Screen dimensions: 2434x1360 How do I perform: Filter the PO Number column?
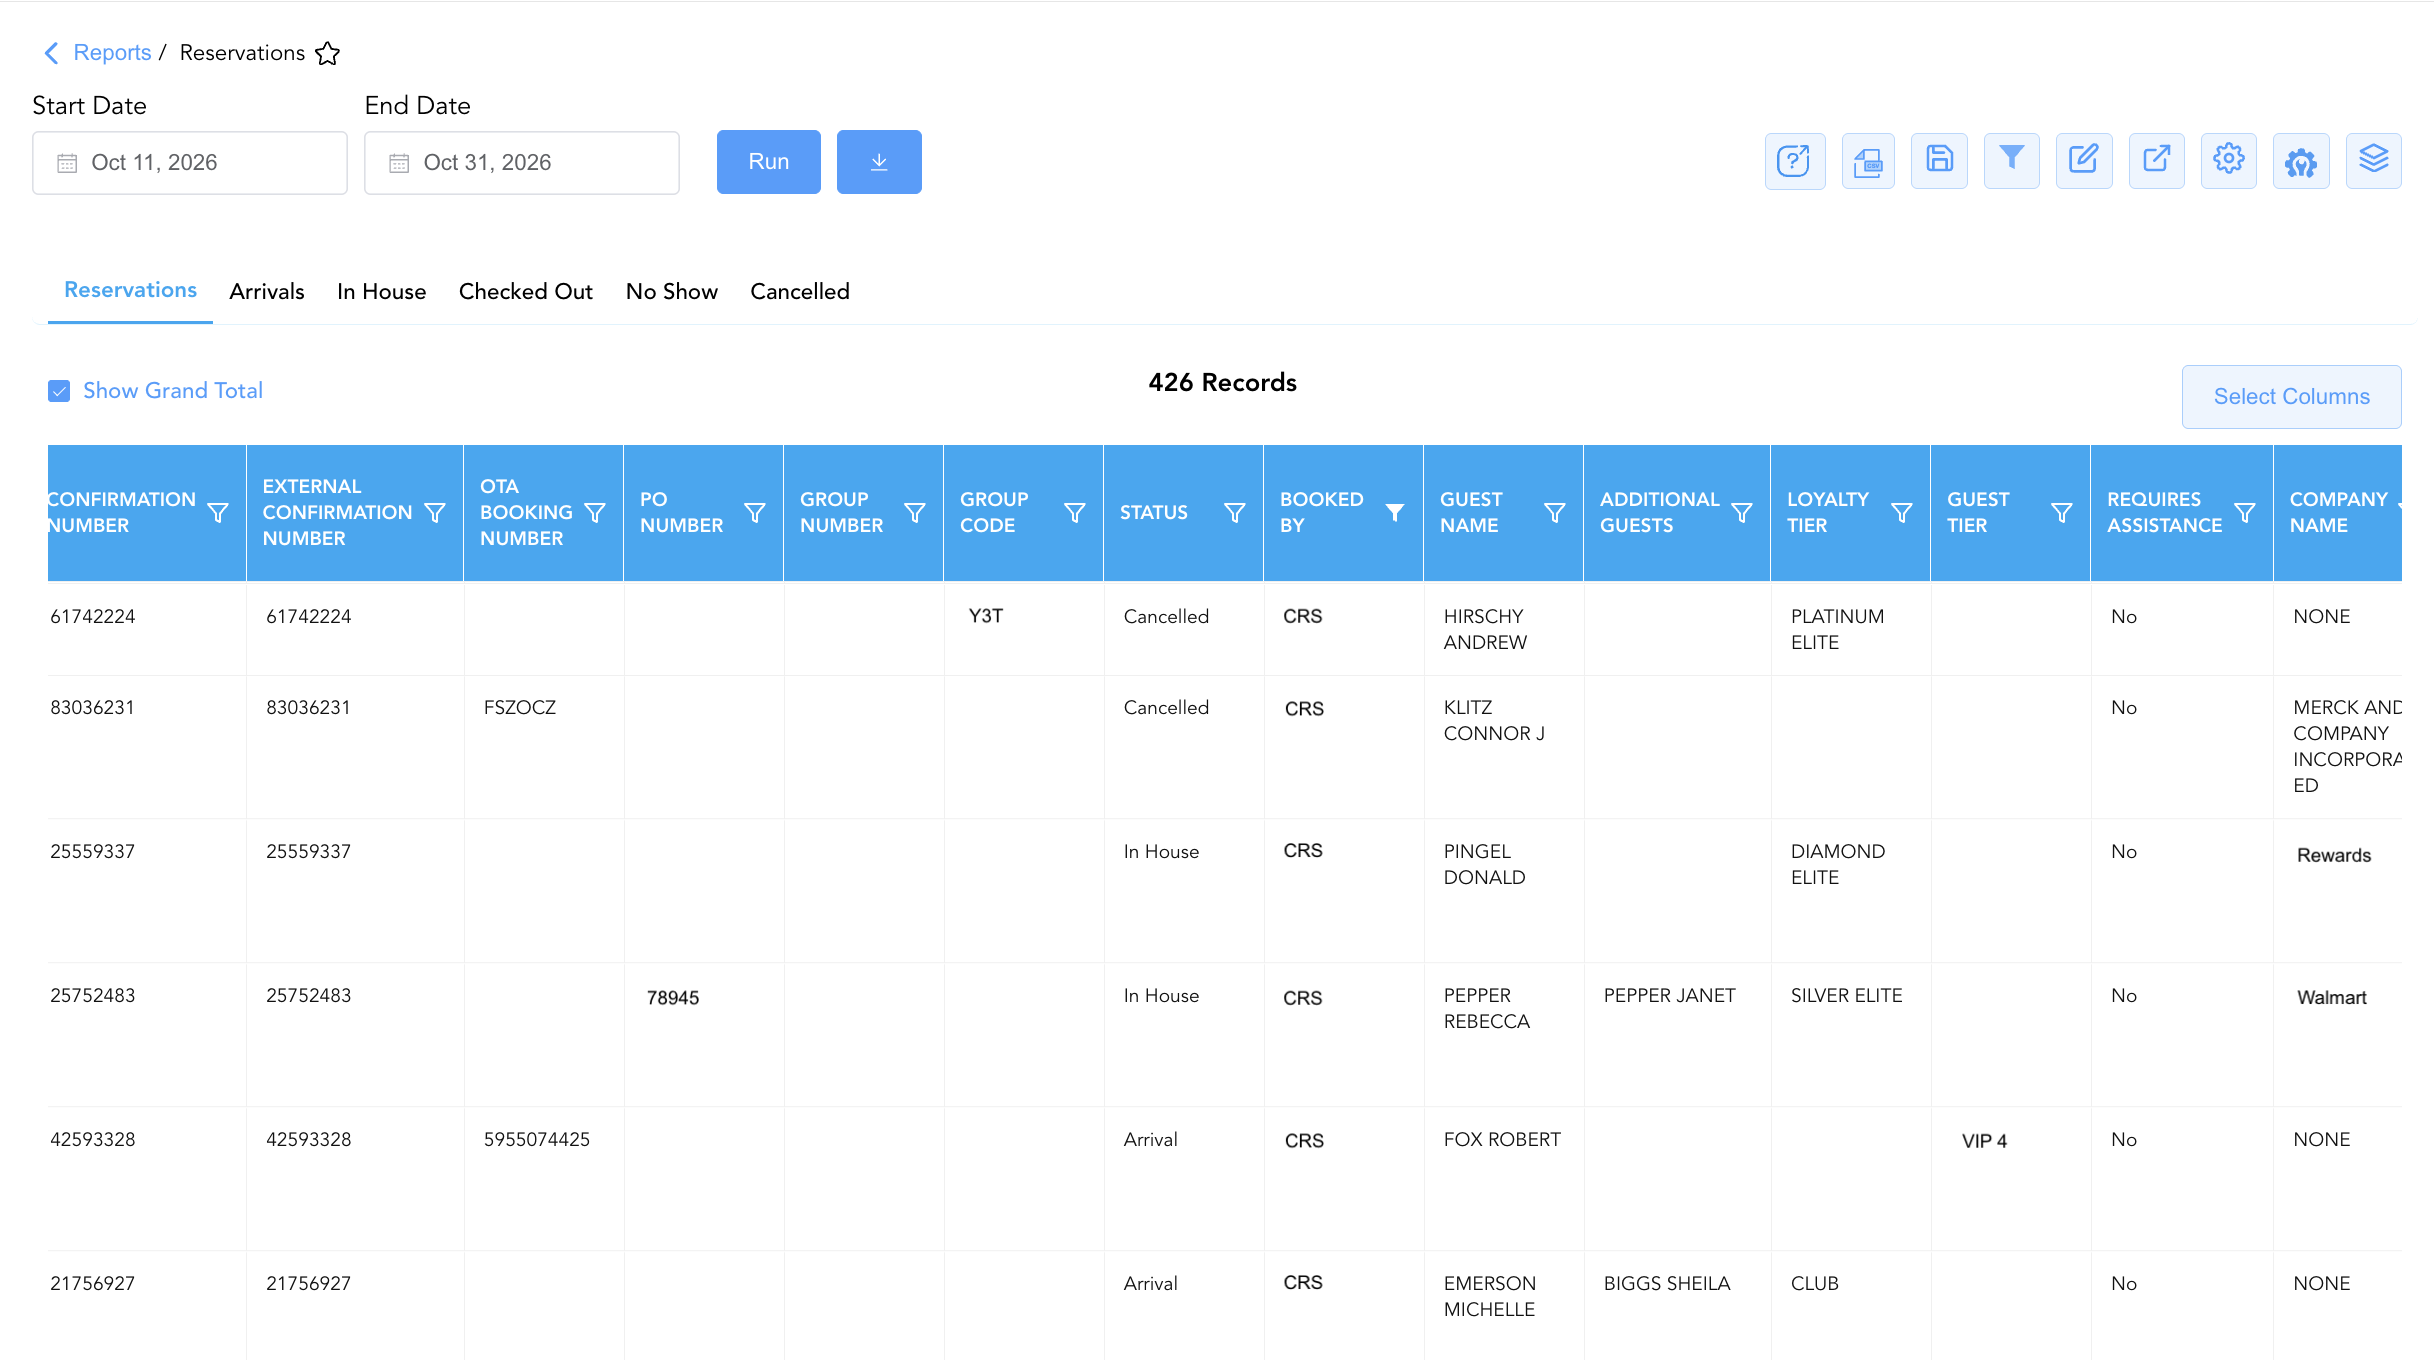(755, 513)
